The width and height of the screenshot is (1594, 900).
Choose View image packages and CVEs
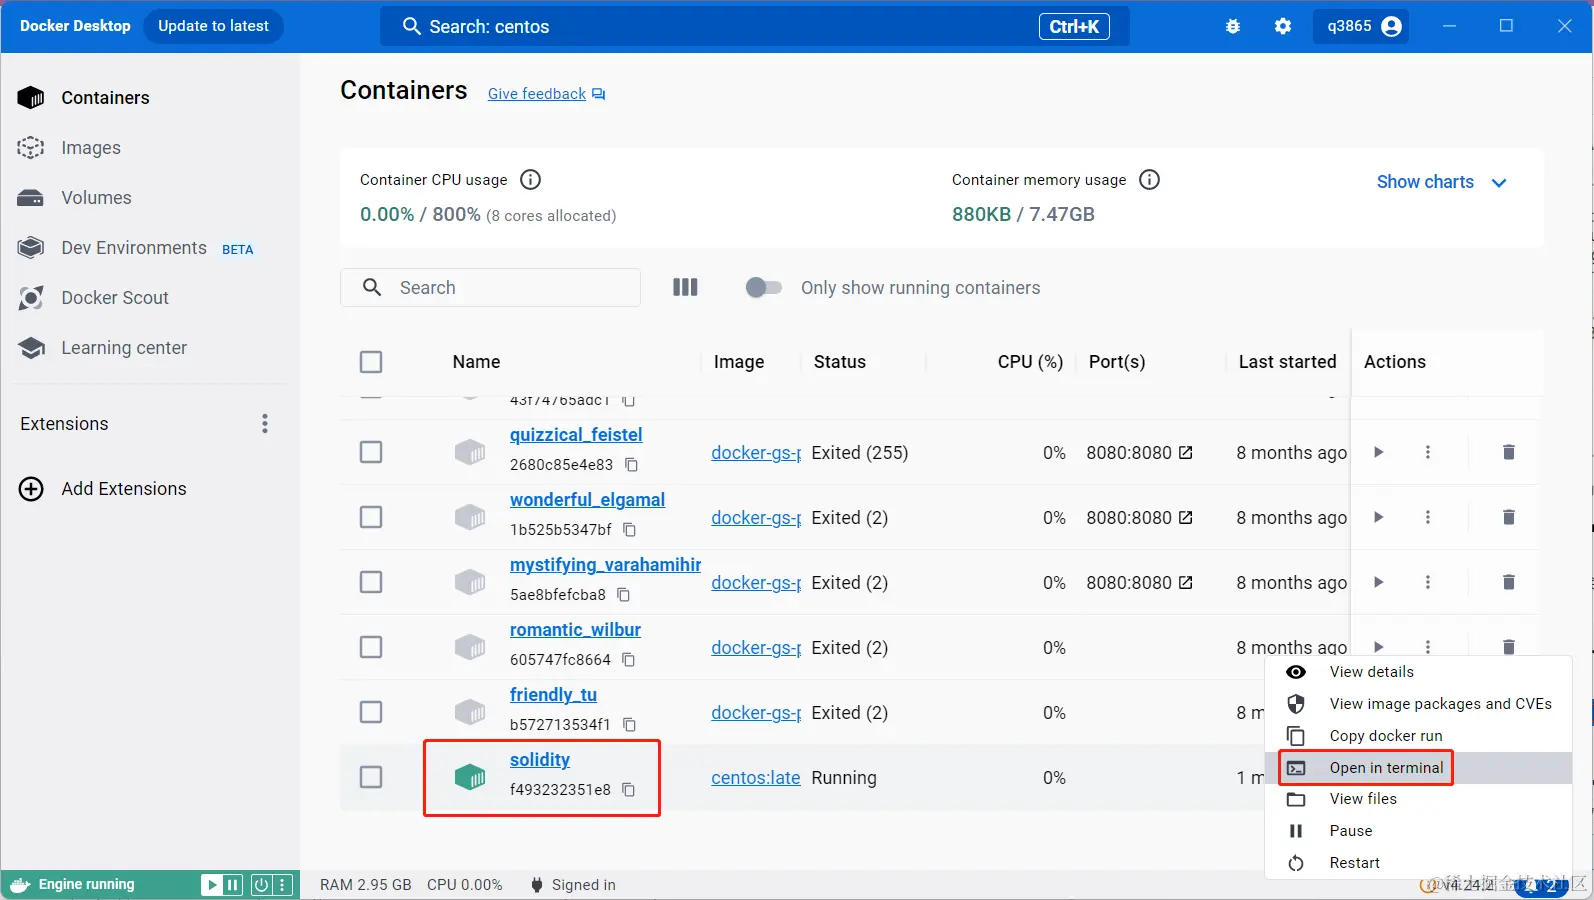[x=1419, y=704]
